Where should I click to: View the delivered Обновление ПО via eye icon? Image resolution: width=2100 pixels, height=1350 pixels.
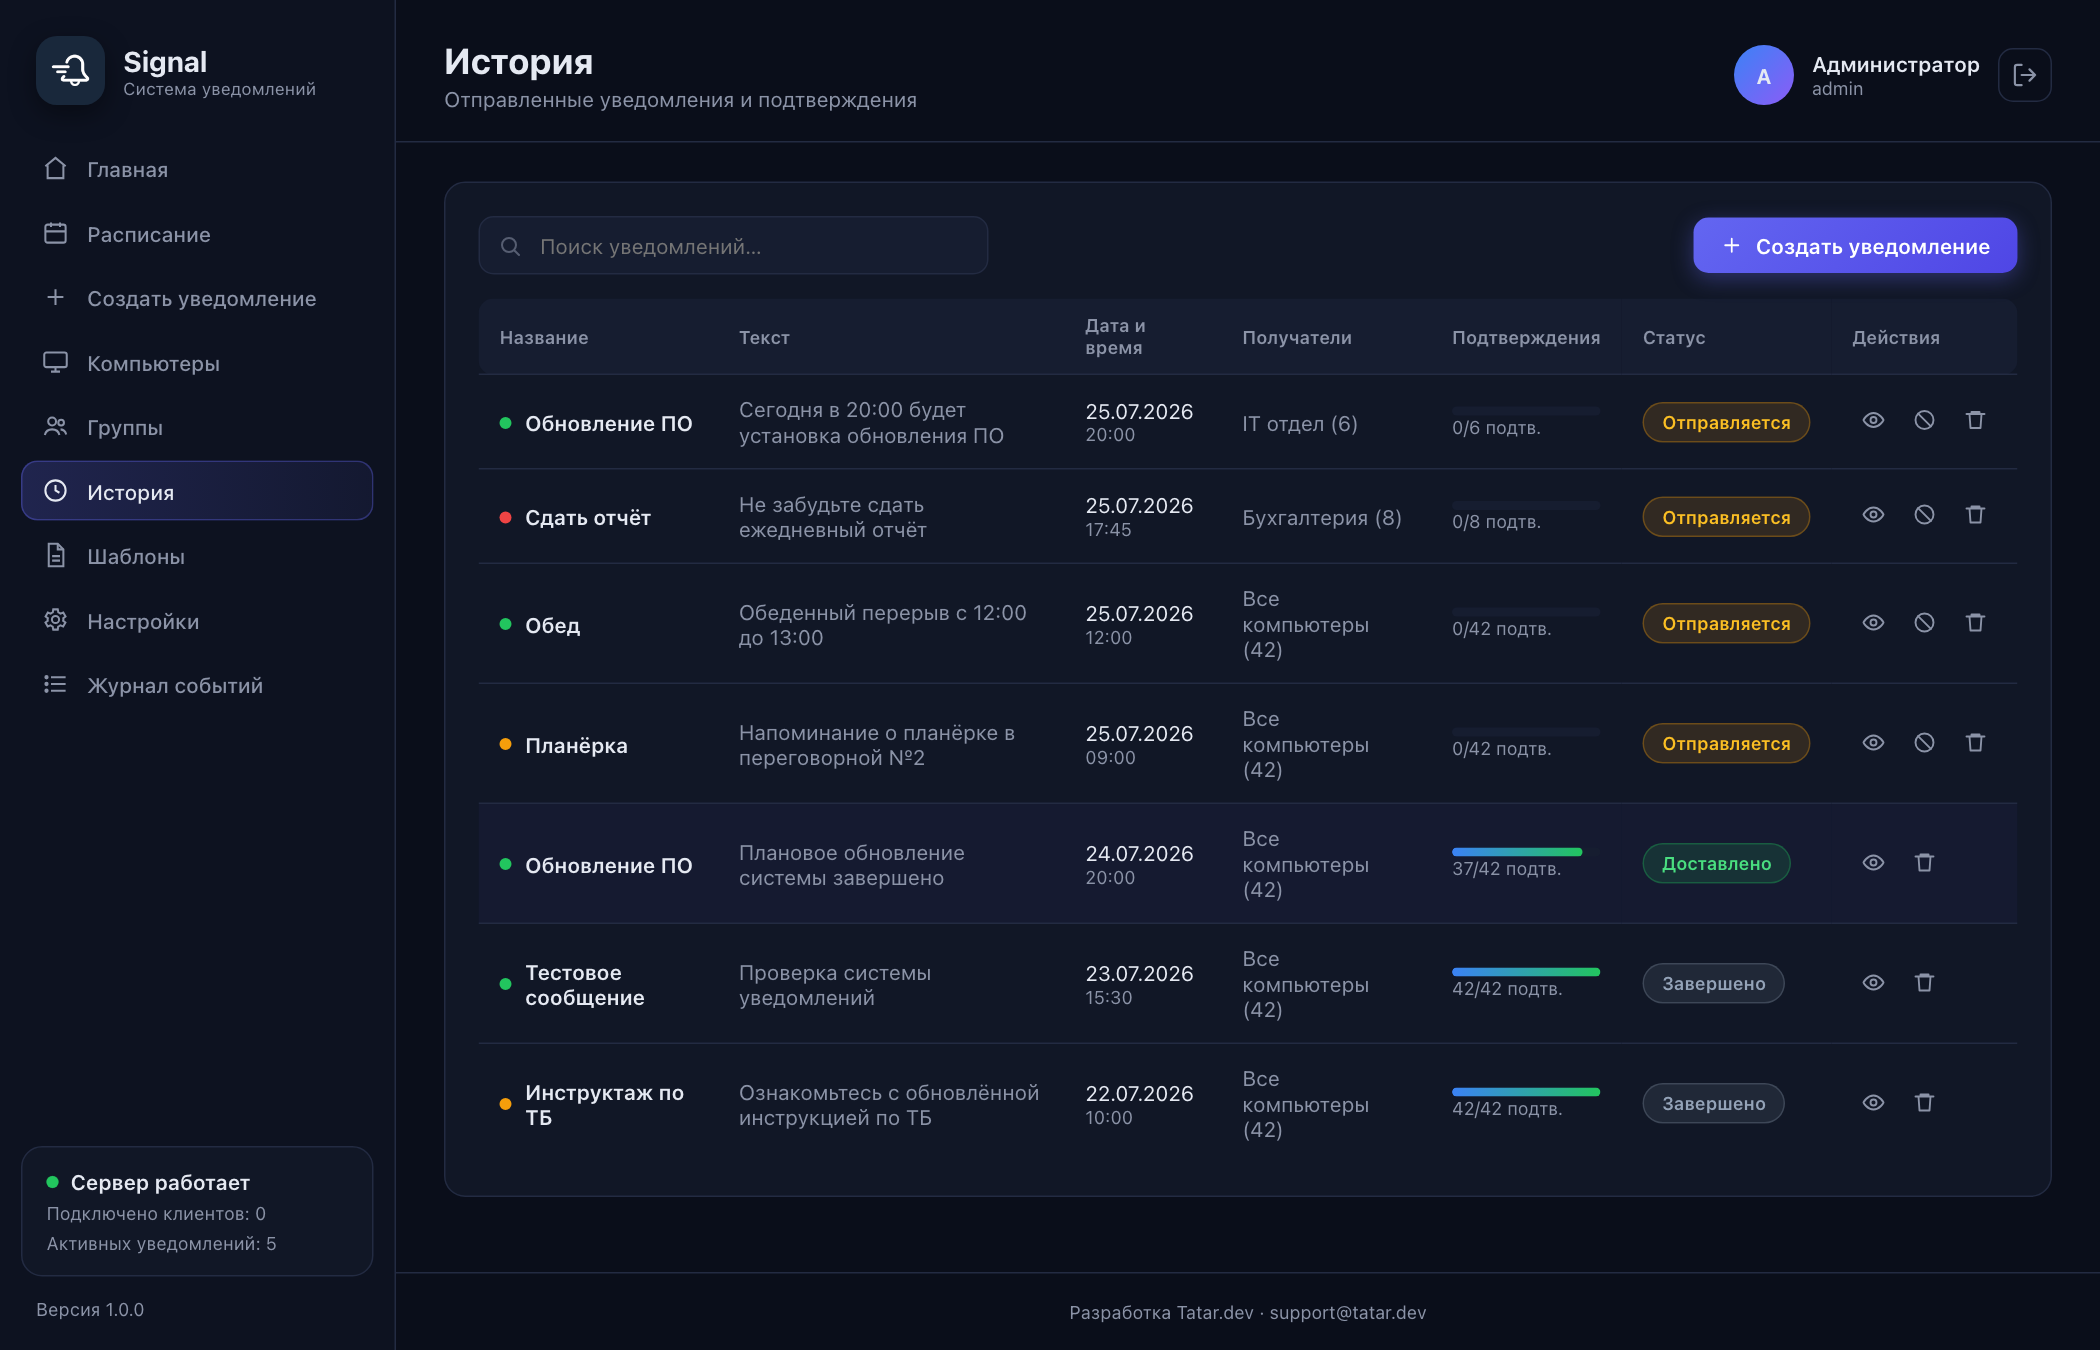pyautogui.click(x=1873, y=863)
